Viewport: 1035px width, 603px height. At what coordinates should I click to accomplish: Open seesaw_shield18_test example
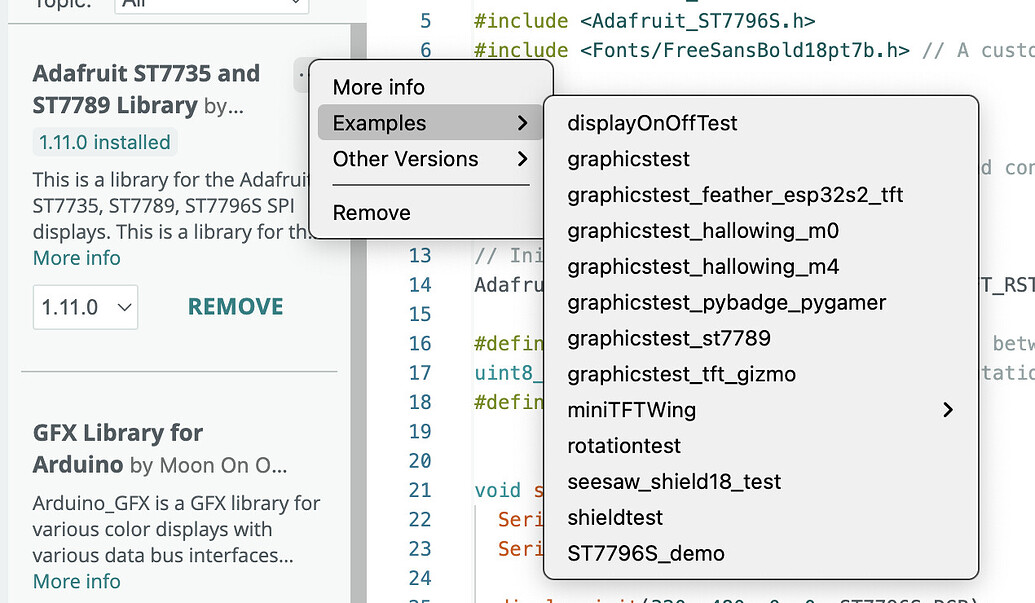674,482
